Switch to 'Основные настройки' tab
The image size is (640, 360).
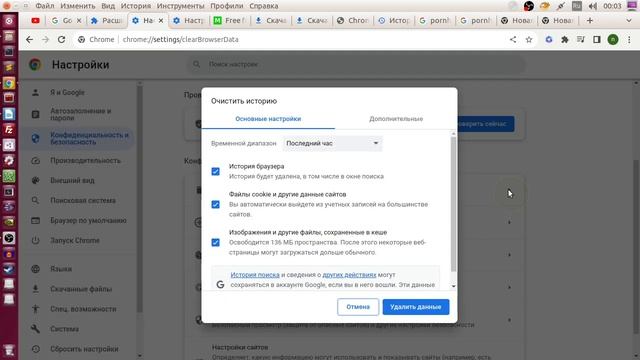click(x=268, y=119)
